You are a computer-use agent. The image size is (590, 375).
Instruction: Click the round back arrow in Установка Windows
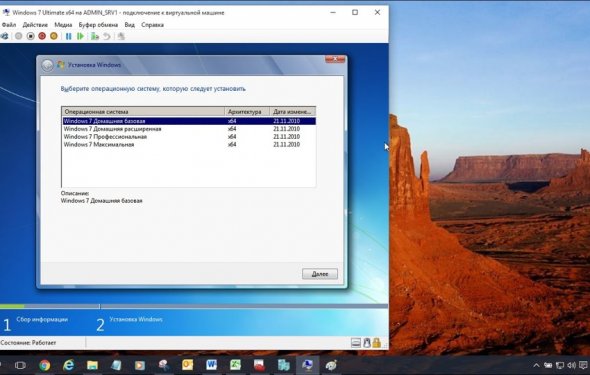(x=47, y=65)
